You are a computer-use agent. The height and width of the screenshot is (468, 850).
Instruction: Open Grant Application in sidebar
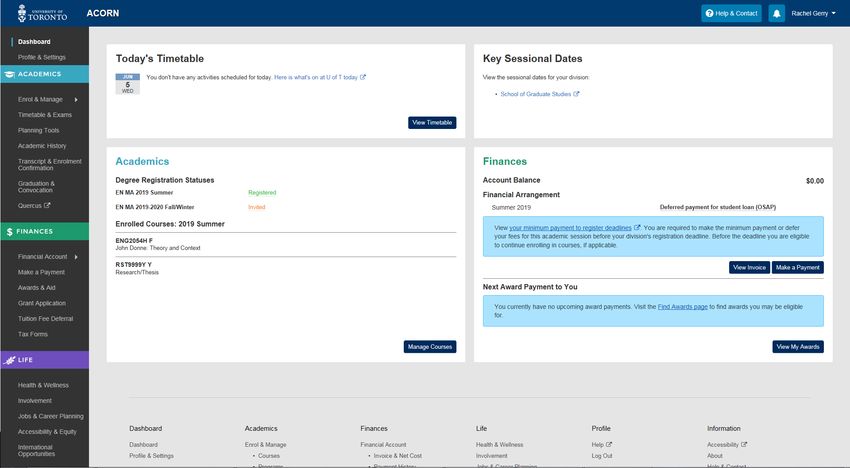pyautogui.click(x=42, y=303)
